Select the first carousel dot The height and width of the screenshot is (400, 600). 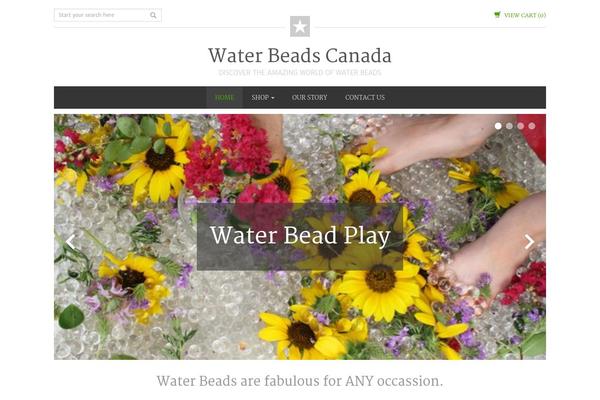[498, 126]
